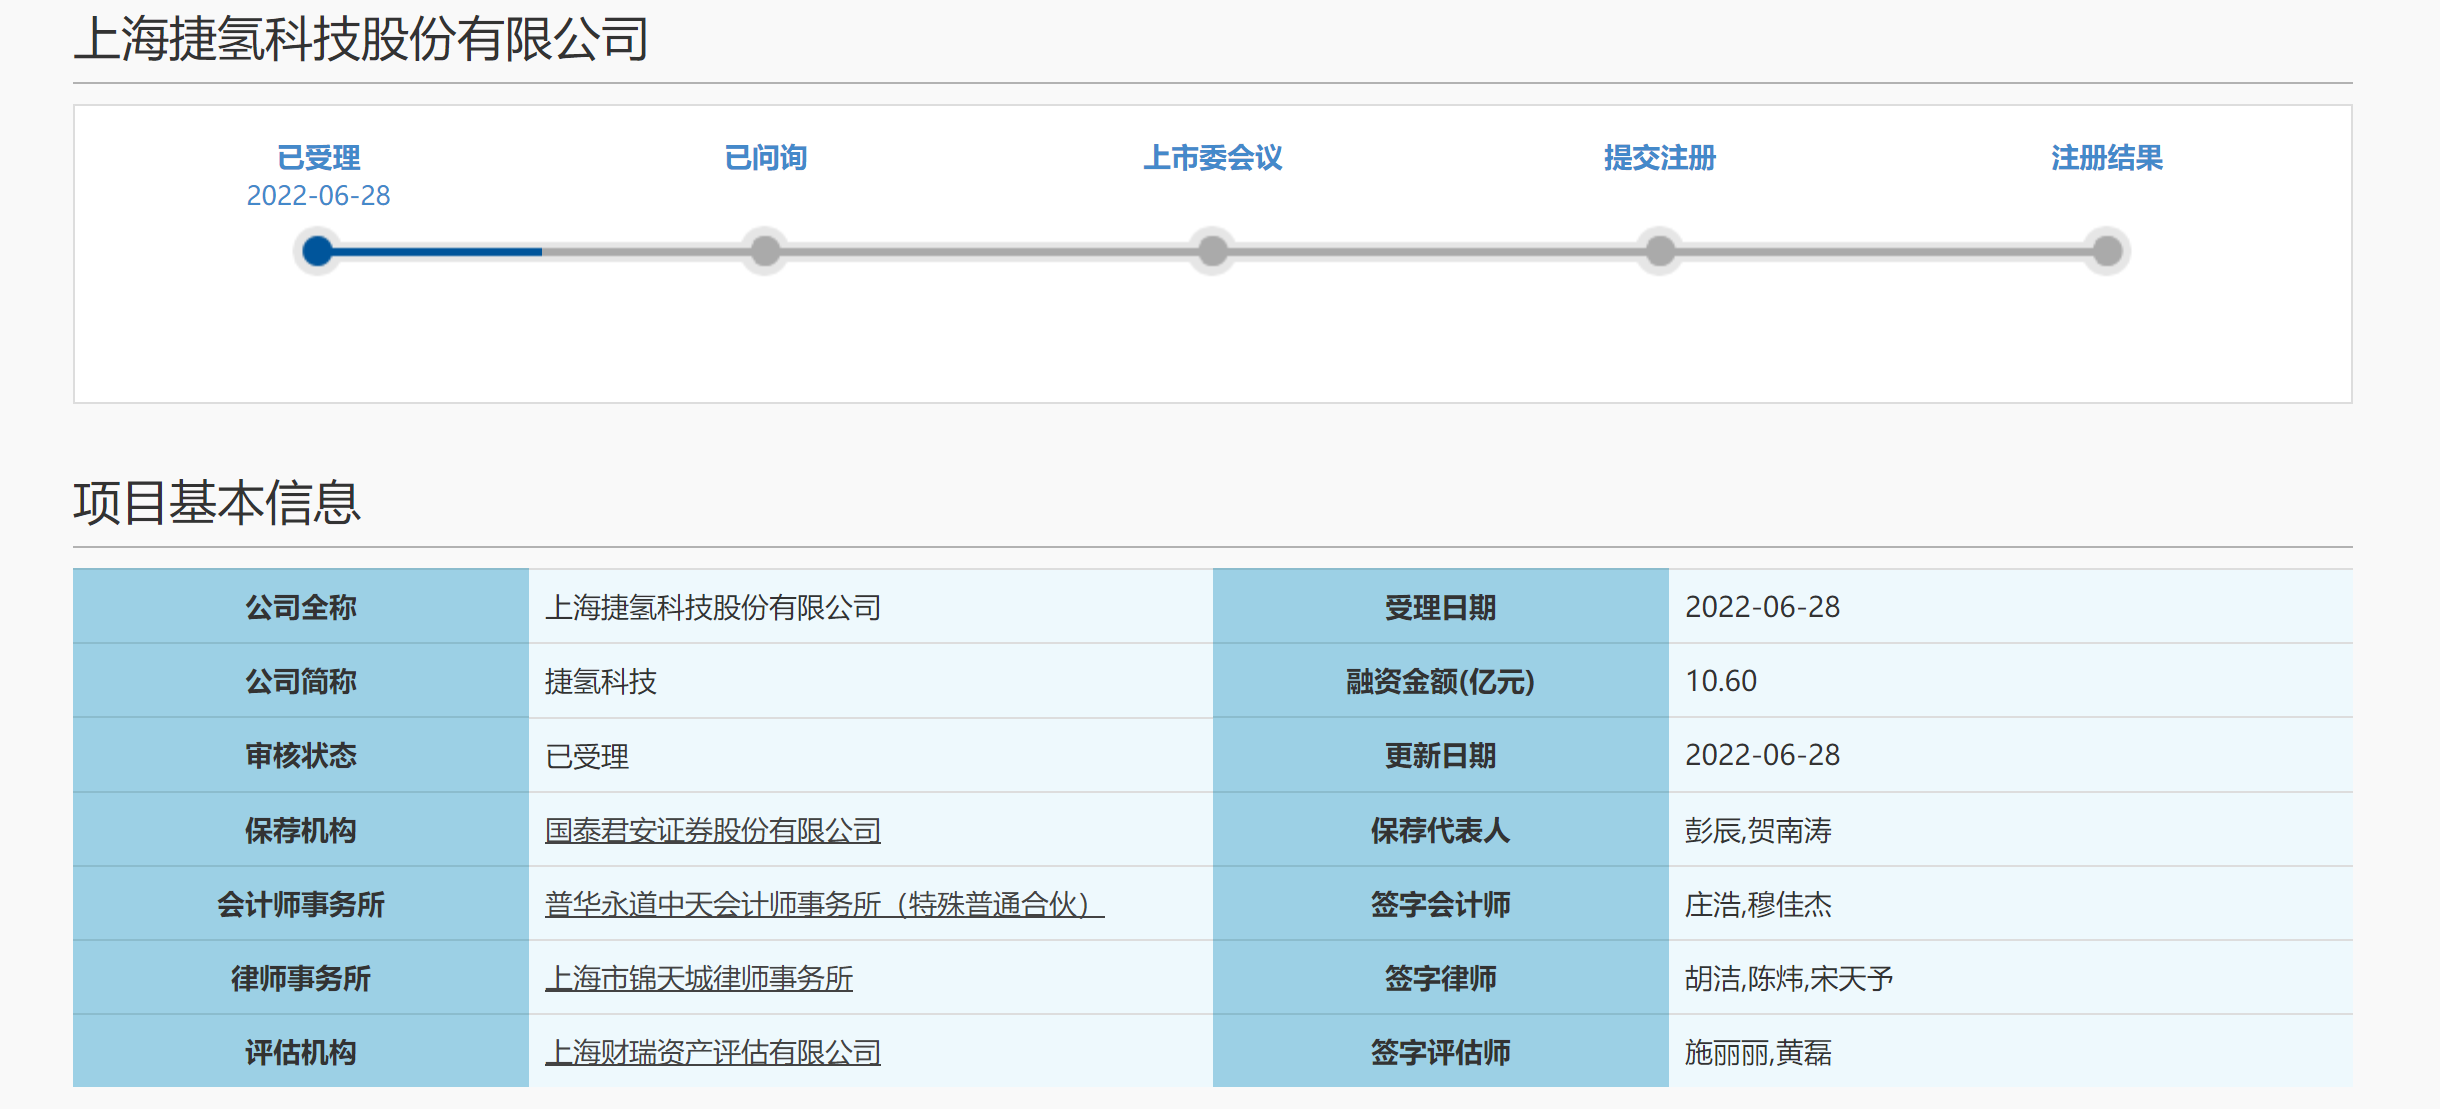
Task: Click the signing appraisers 施丽丽,黄磊
Action: pyautogui.click(x=1758, y=1052)
